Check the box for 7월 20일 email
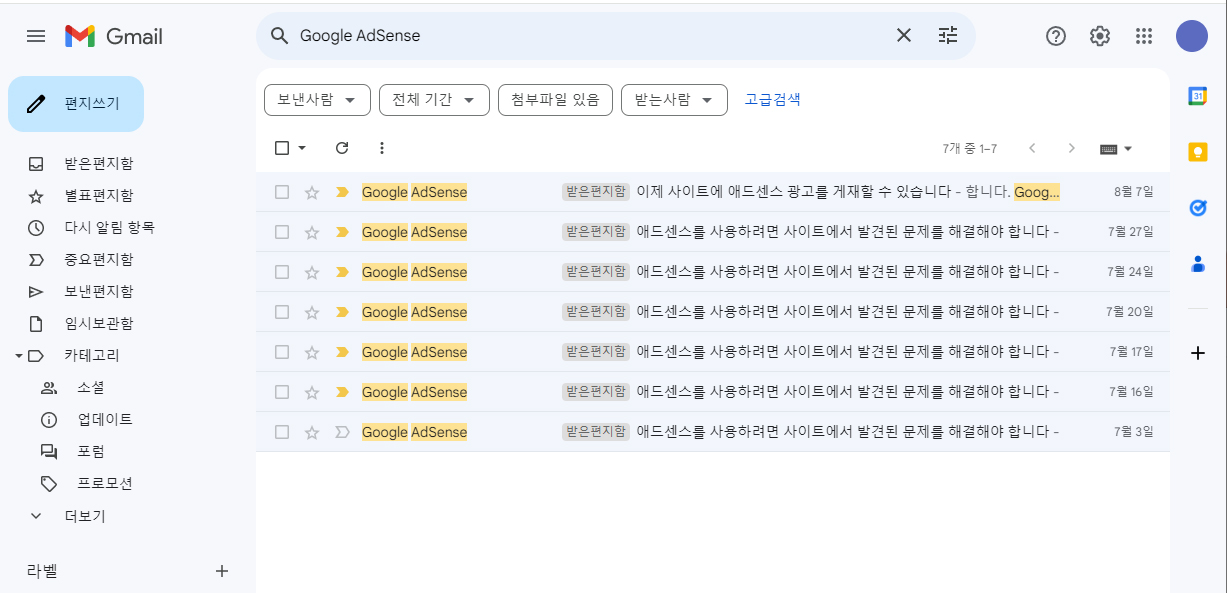 click(x=282, y=312)
